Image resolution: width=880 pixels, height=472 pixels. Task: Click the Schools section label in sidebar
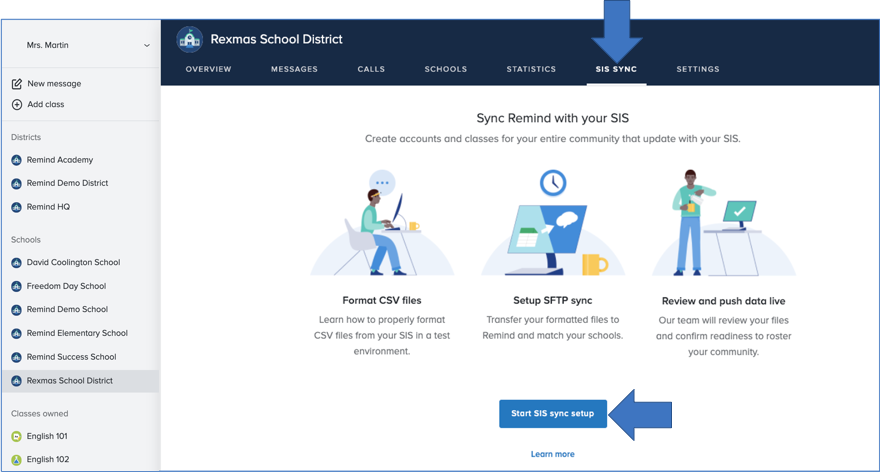[26, 240]
